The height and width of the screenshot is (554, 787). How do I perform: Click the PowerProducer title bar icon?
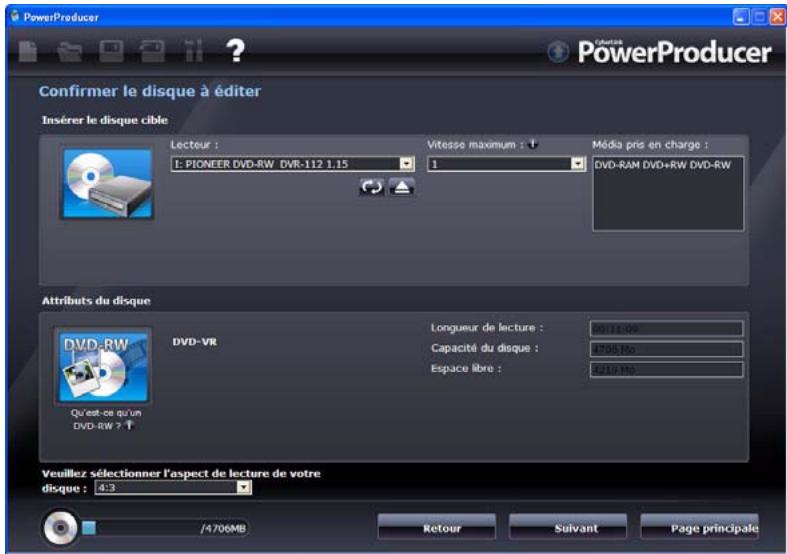coord(15,16)
